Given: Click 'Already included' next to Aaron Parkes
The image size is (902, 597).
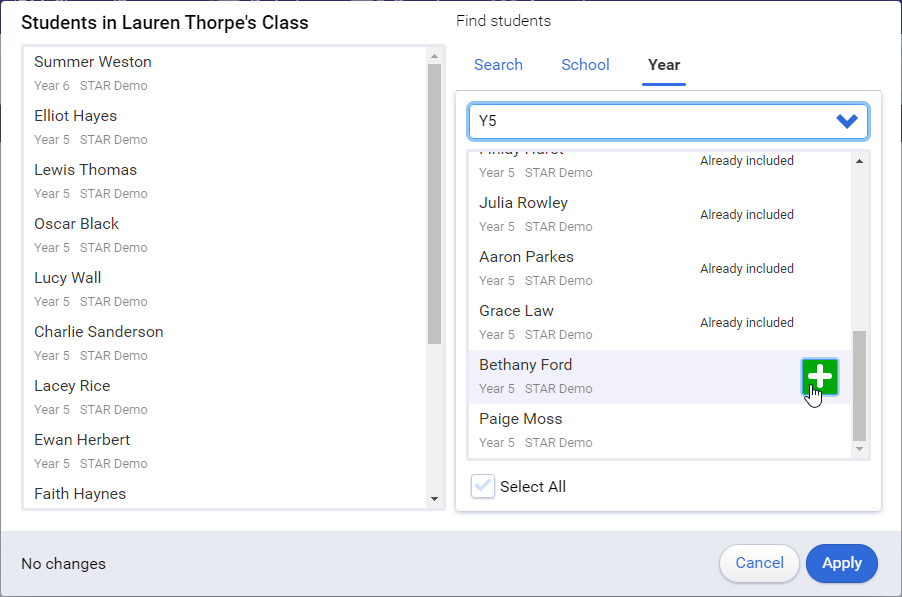Looking at the screenshot, I should pyautogui.click(x=747, y=269).
